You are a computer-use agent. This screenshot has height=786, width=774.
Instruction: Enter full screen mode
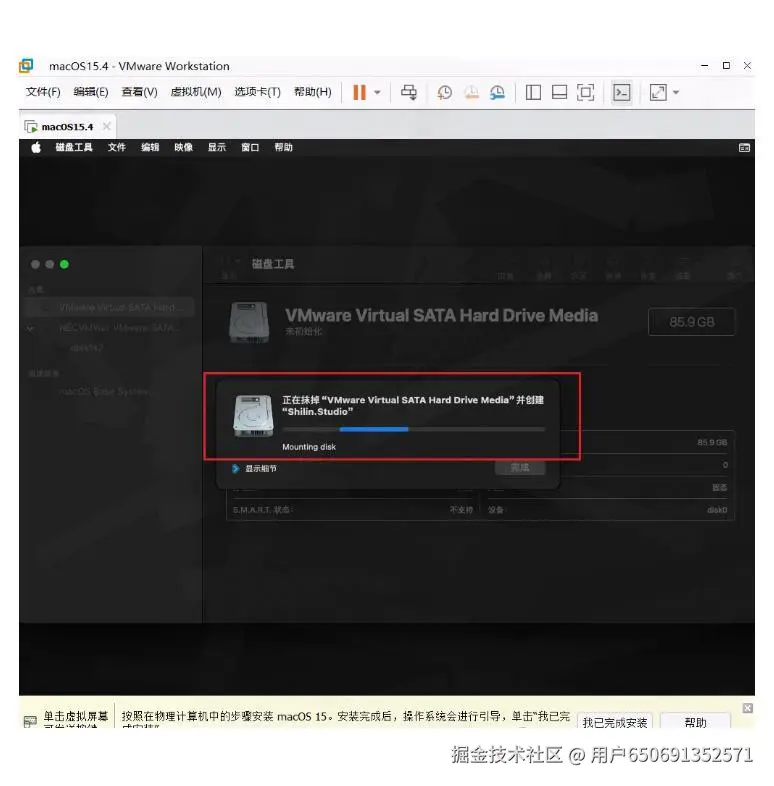[585, 92]
